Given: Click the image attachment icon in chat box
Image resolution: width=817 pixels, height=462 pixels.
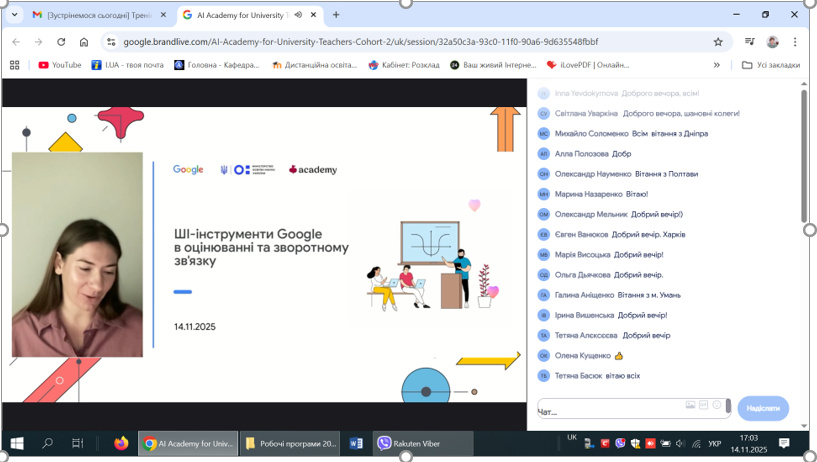Looking at the screenshot, I should tap(690, 405).
